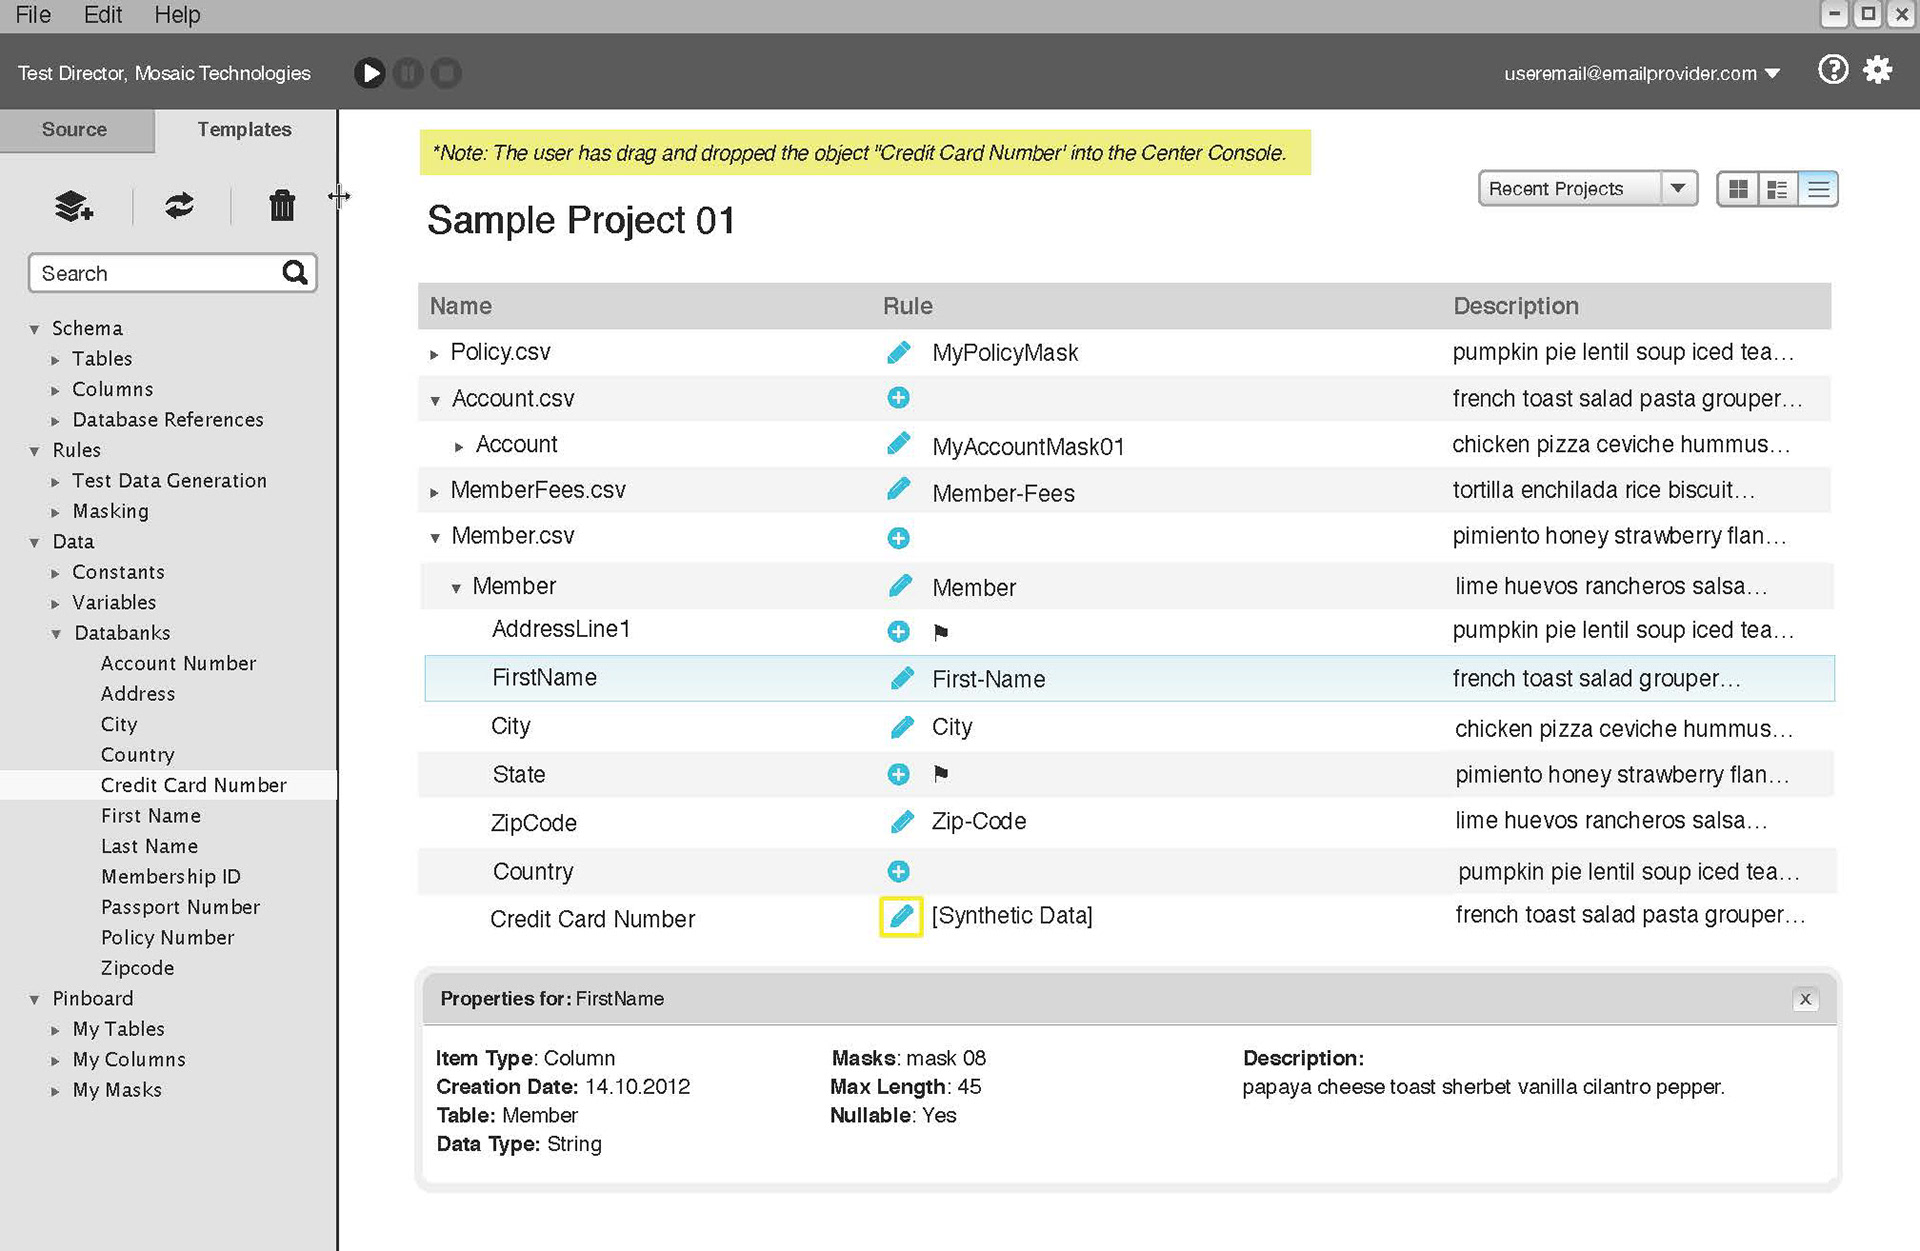
Task: Click the sidebar Search field
Action: [173, 273]
